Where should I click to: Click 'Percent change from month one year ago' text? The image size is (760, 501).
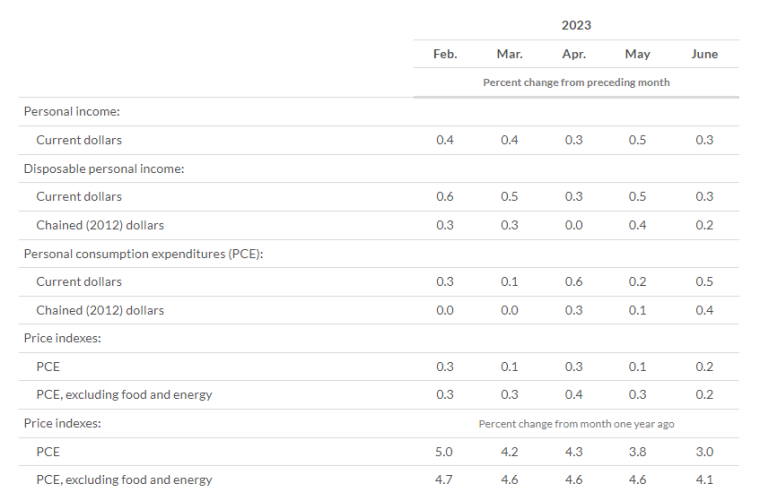576,424
